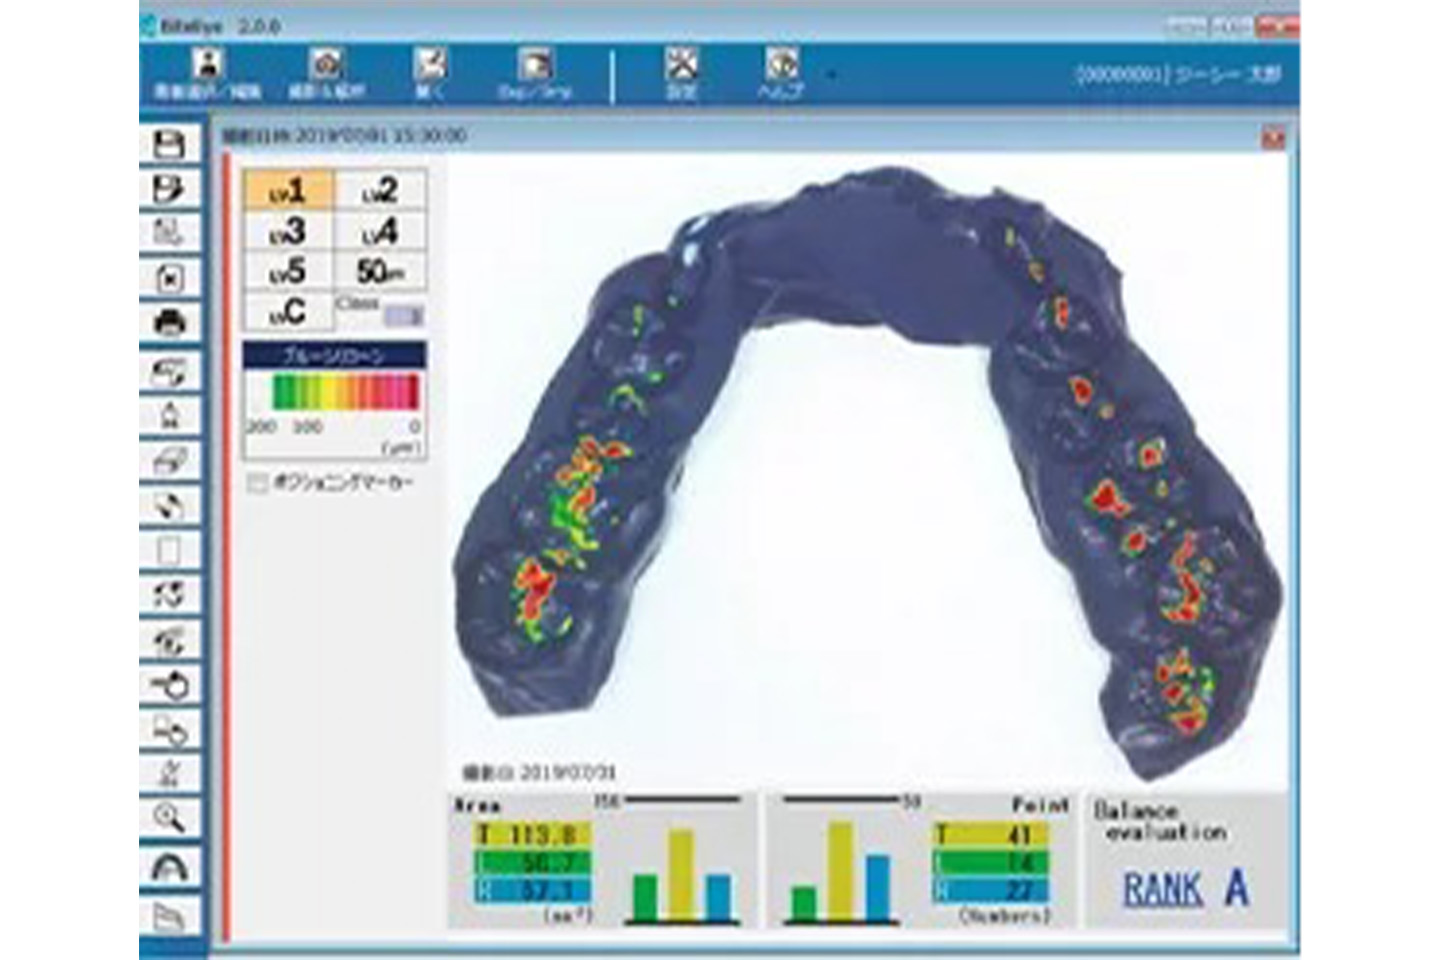Select the third sidebar chart-report icon
Screen dimensions: 1440x960
tap(170, 234)
